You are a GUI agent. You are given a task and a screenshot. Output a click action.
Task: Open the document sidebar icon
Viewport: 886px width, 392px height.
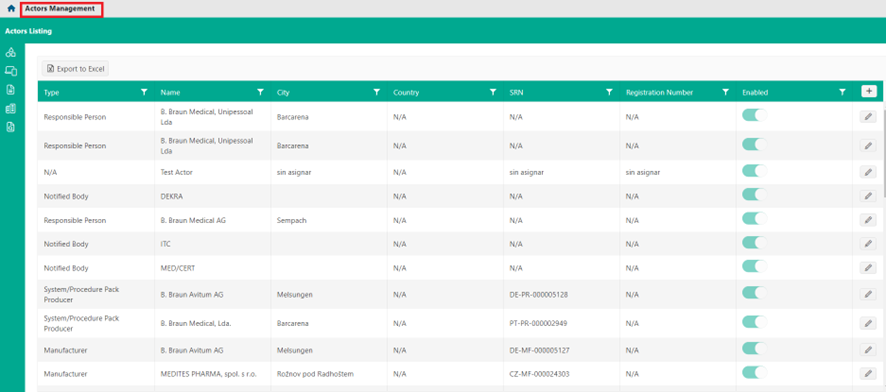coord(11,90)
